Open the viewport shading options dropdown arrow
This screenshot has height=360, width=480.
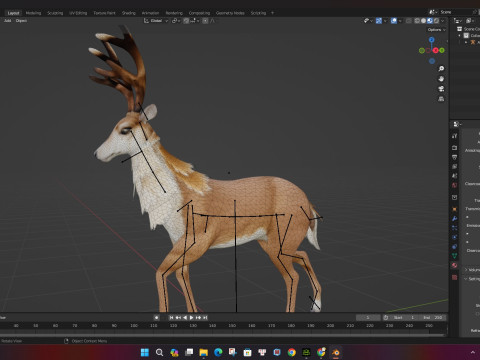click(443, 21)
